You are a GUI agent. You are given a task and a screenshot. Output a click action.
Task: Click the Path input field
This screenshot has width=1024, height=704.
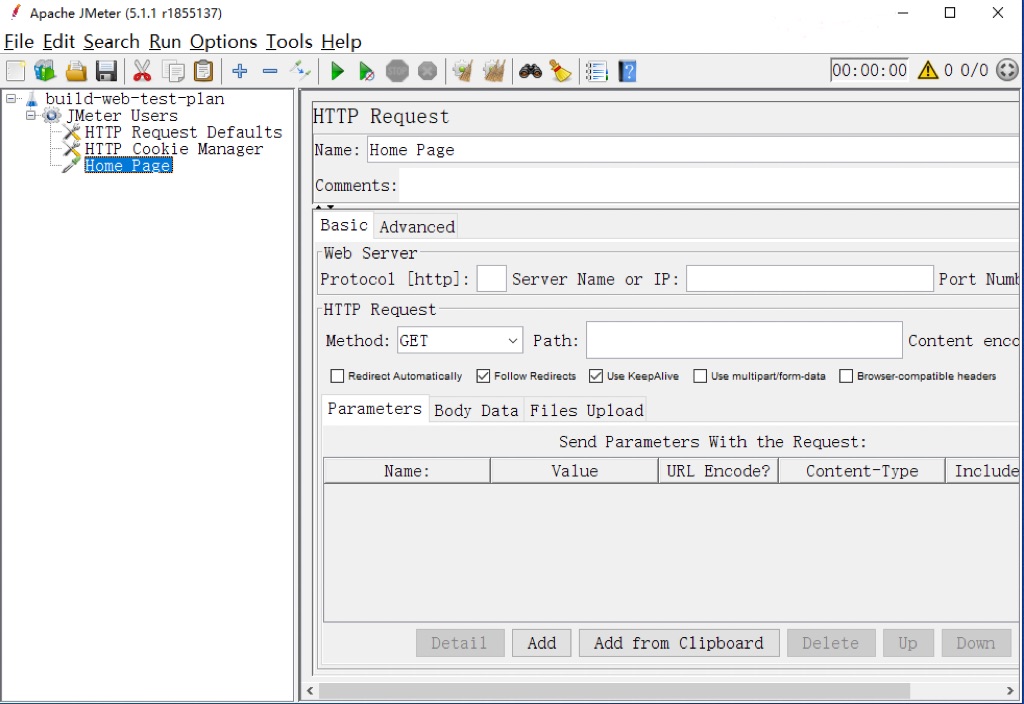pyautogui.click(x=744, y=340)
